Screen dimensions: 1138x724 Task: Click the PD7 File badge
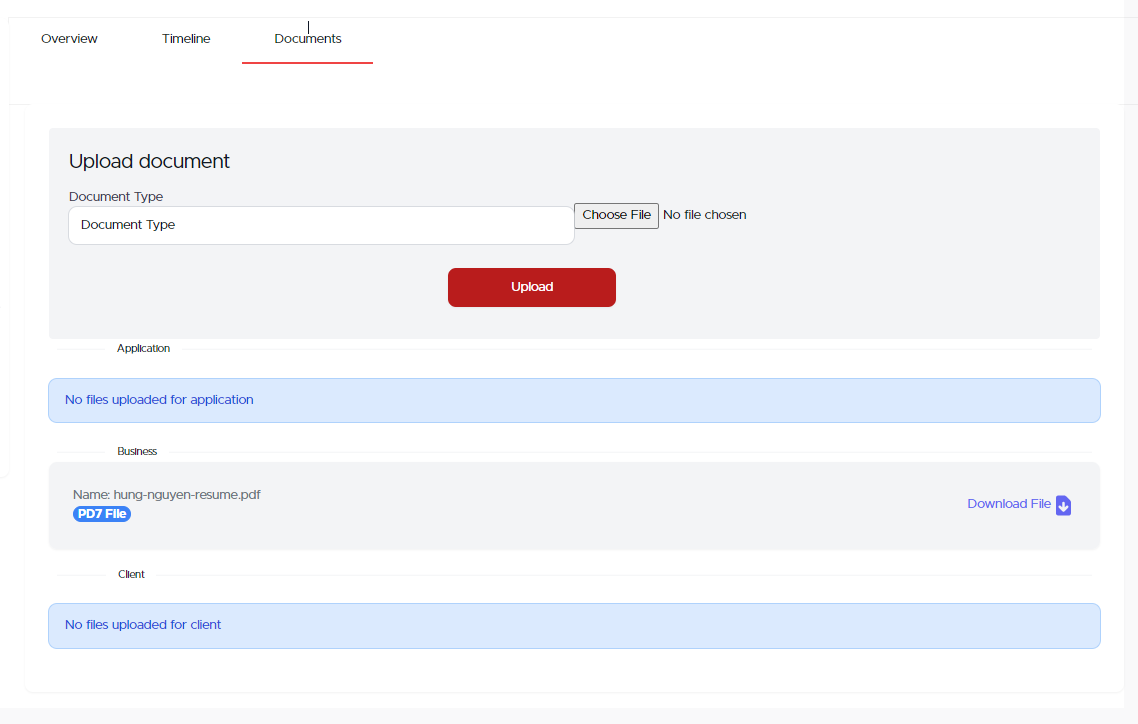click(102, 514)
